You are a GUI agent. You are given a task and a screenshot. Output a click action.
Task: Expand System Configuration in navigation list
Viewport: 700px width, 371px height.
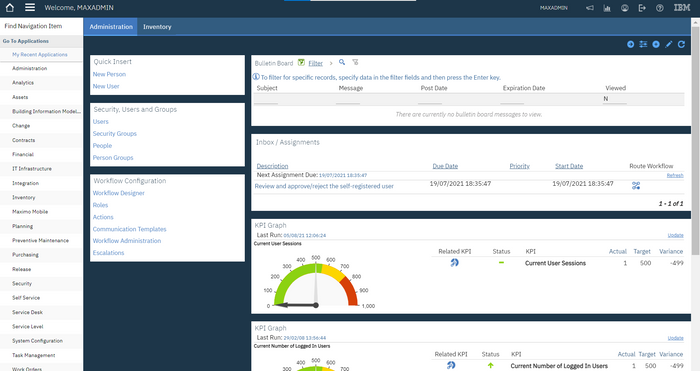(38, 341)
